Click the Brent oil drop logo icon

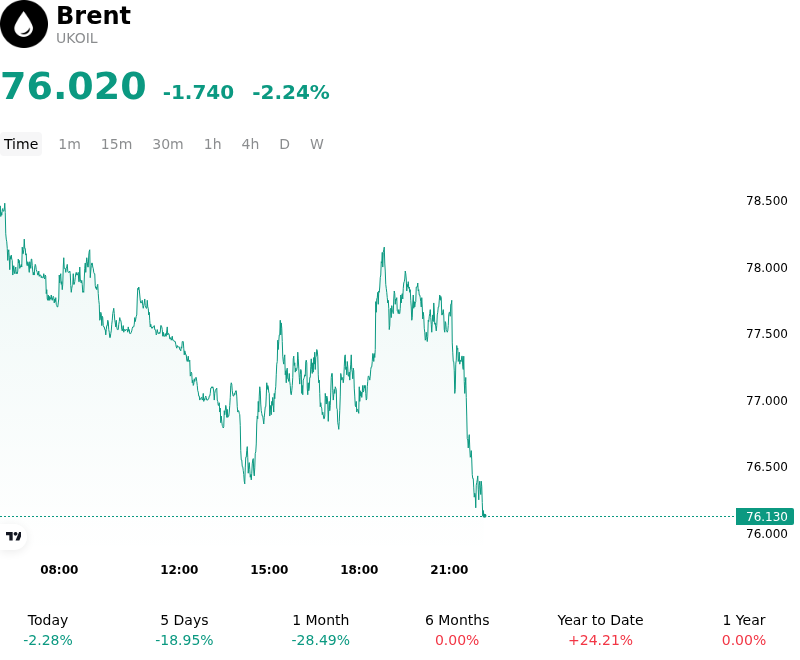click(x=23, y=24)
